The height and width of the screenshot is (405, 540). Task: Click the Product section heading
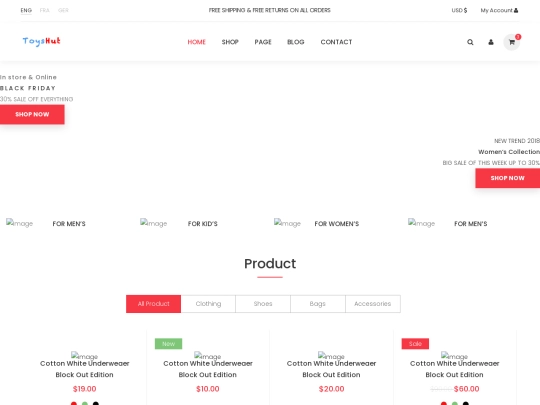tap(270, 264)
